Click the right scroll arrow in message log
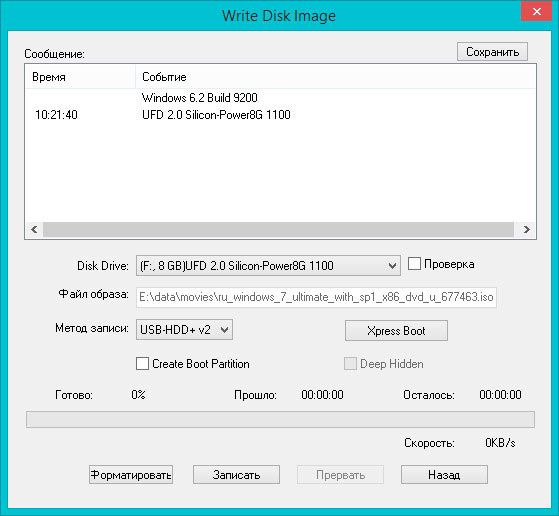The width and height of the screenshot is (559, 516). [x=526, y=229]
